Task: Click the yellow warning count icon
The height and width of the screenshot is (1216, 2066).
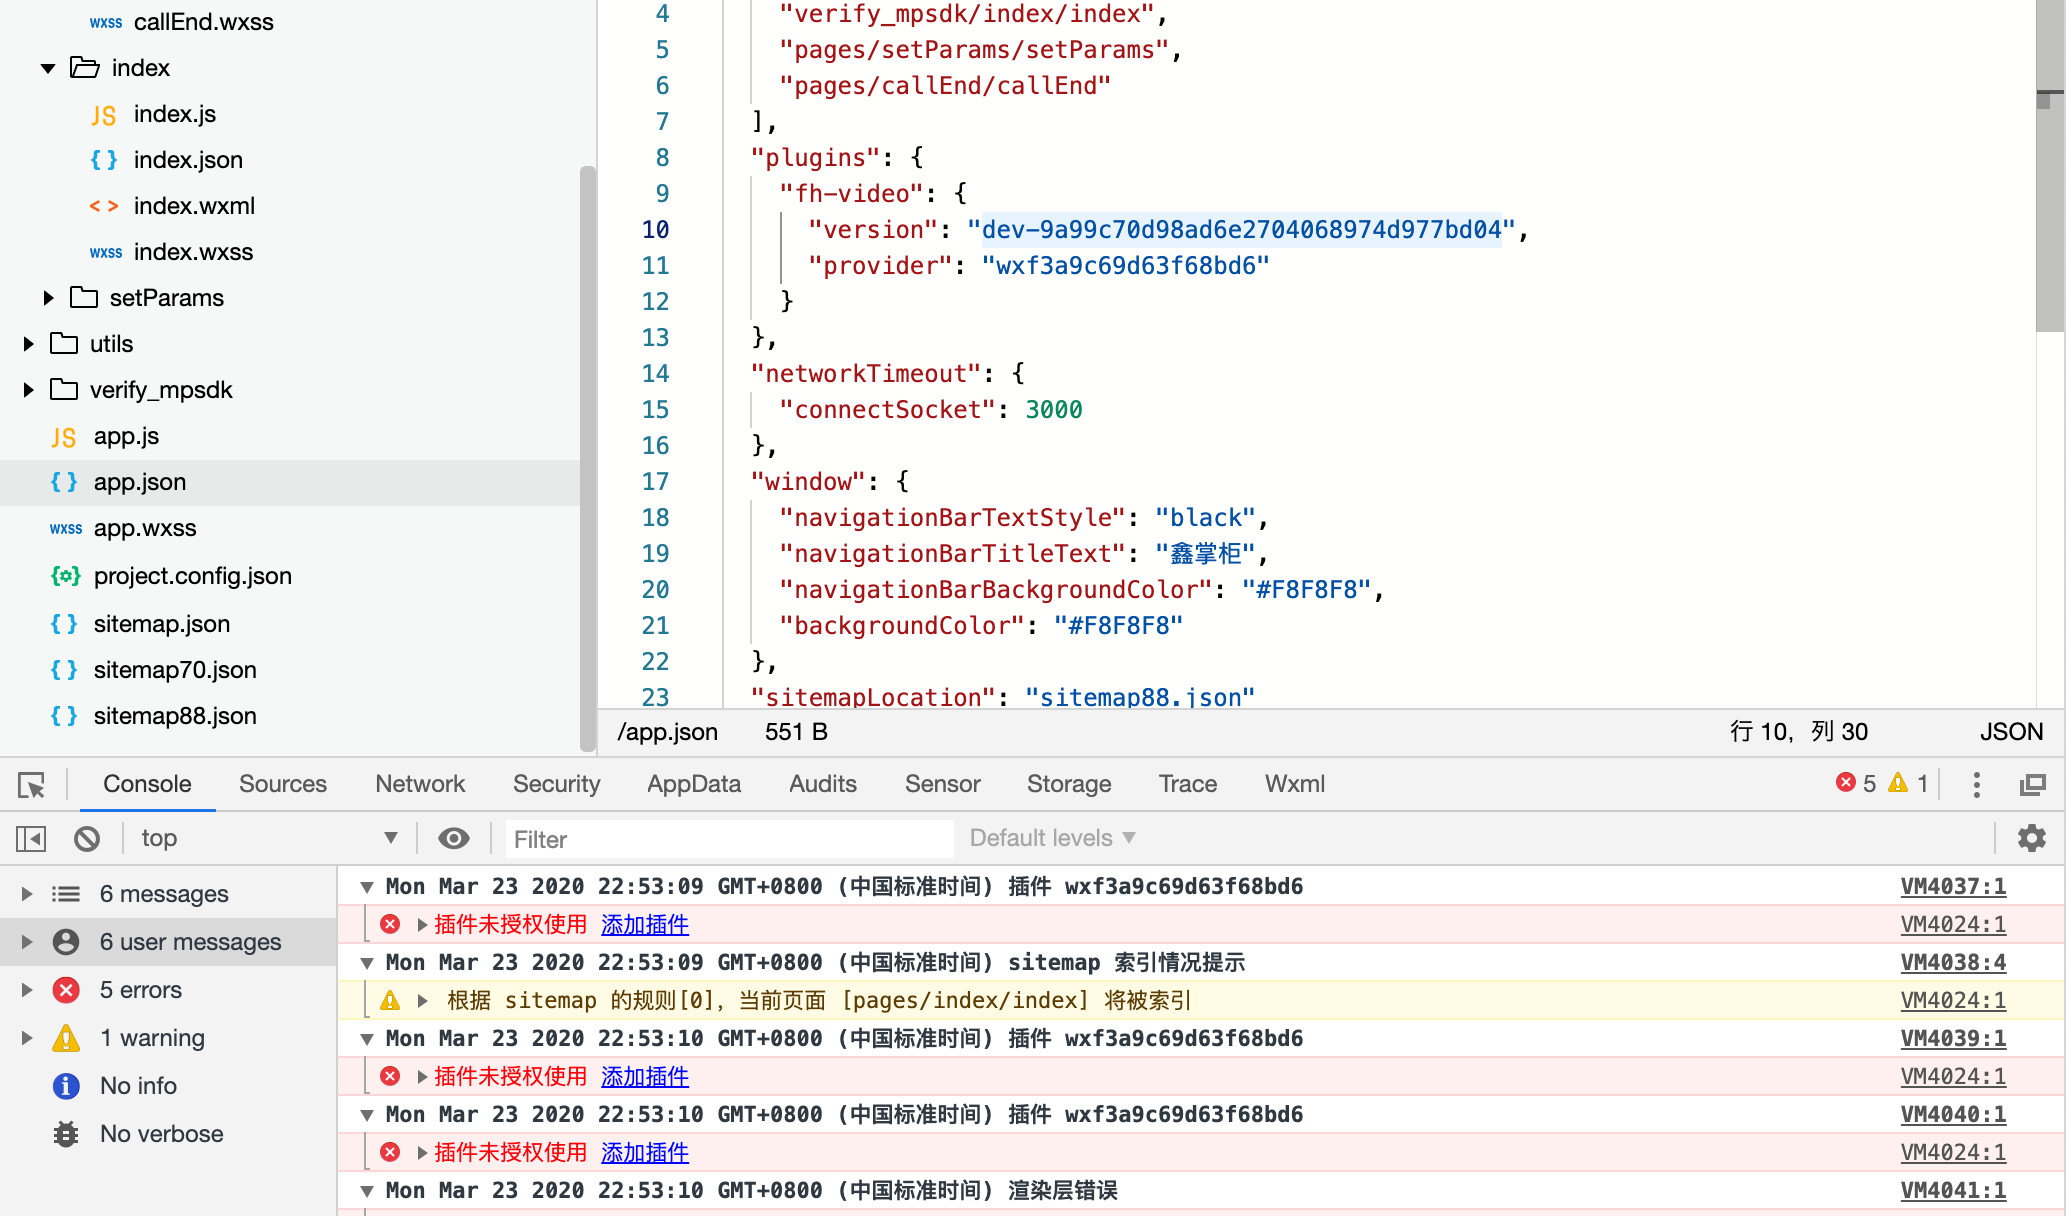Action: [x=1898, y=783]
